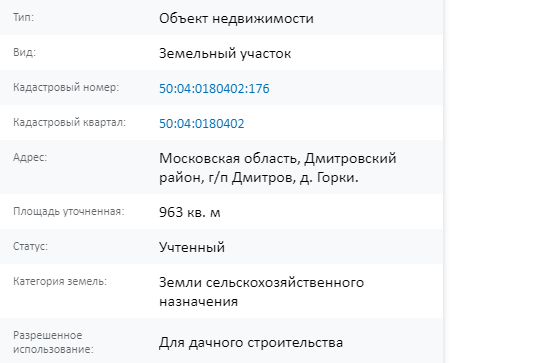This screenshot has width=558, height=363.
Task: Click the "Кадастровый квартал:" label
Action: pos(69,122)
